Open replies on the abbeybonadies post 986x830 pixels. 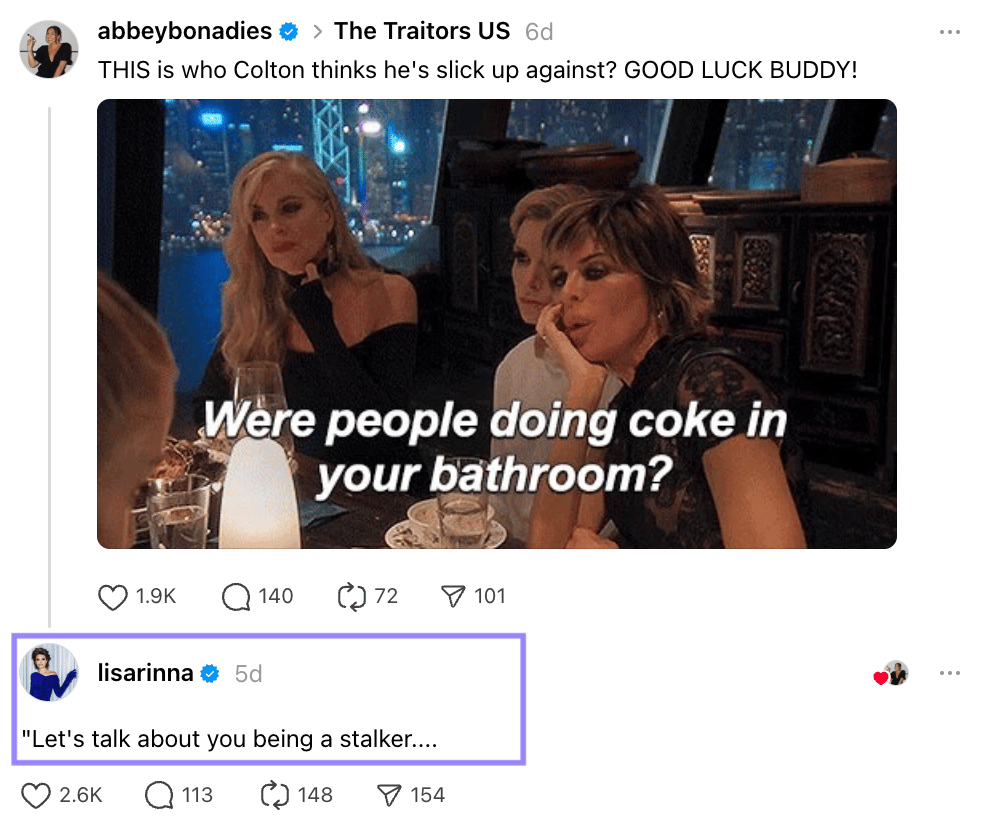pos(236,597)
